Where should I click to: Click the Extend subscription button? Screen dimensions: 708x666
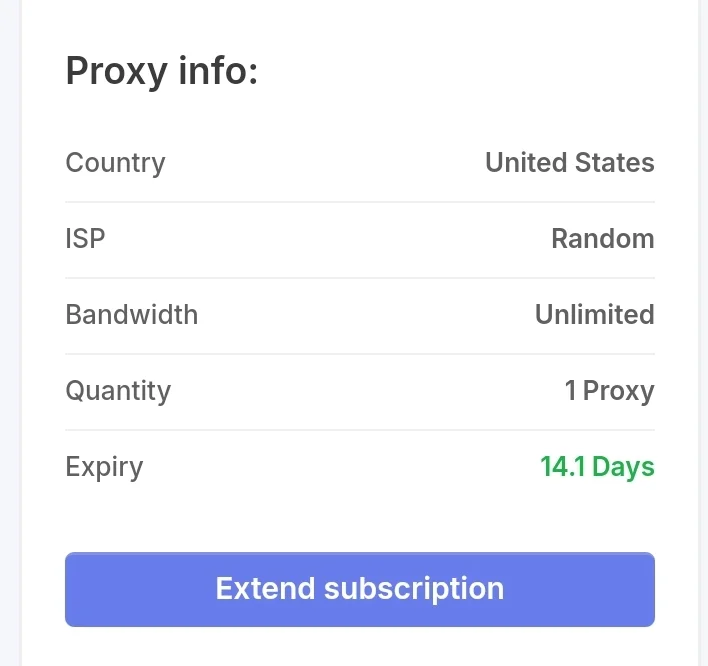[x=360, y=589]
